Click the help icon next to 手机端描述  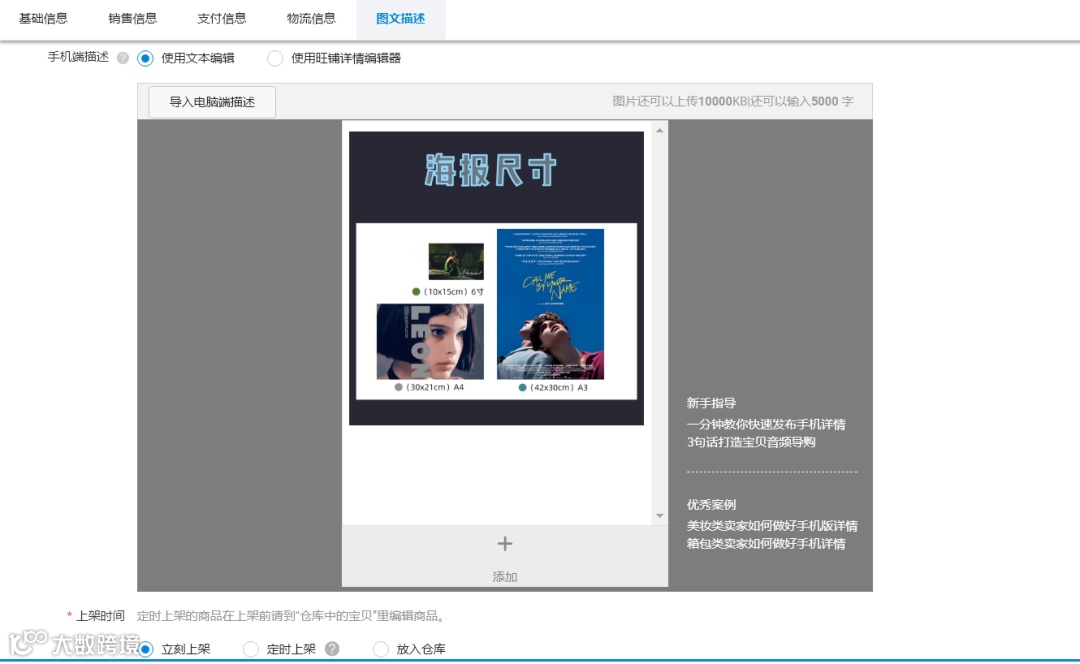pos(123,58)
